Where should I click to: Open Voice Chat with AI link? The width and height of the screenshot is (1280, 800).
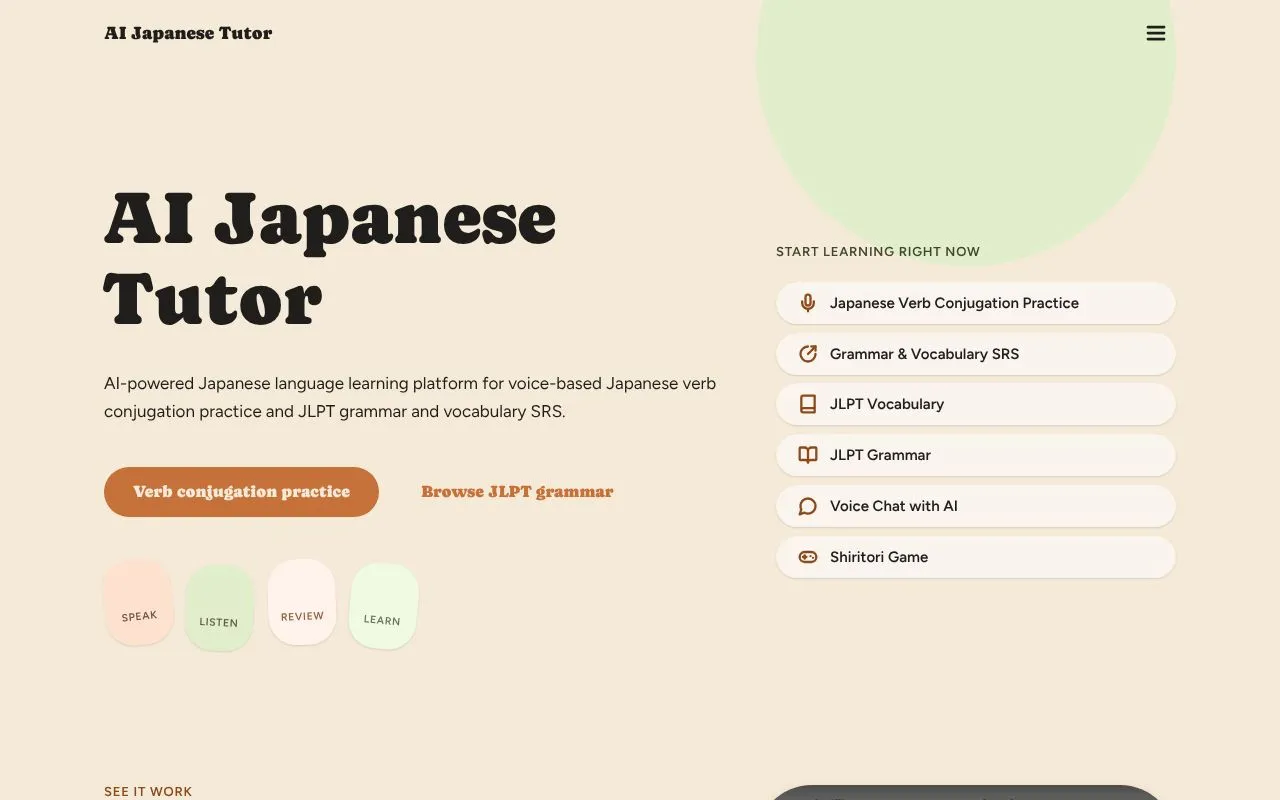976,506
